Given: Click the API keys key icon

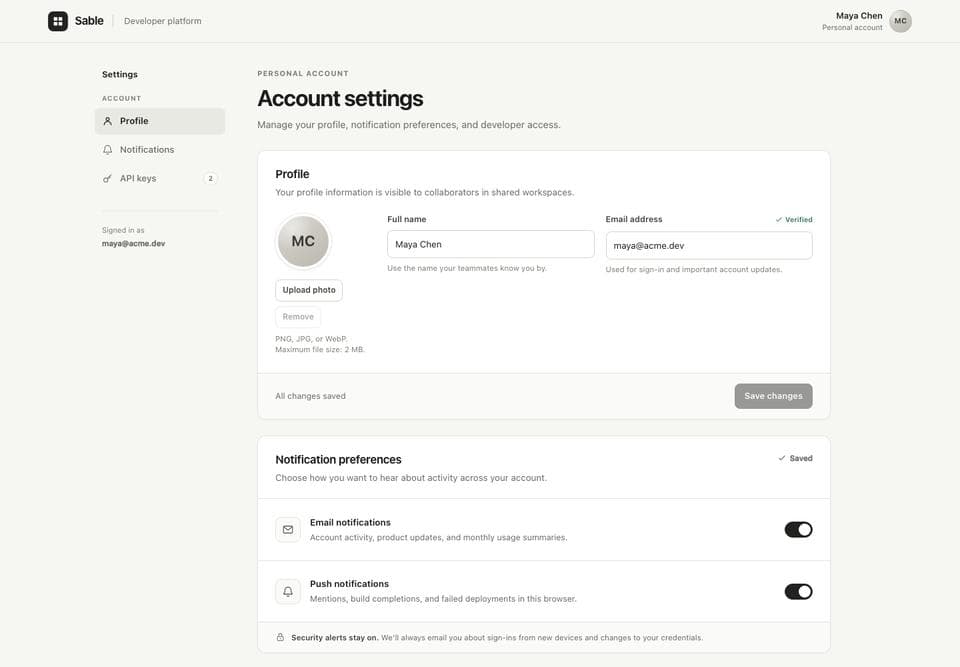Looking at the screenshot, I should 108,178.
